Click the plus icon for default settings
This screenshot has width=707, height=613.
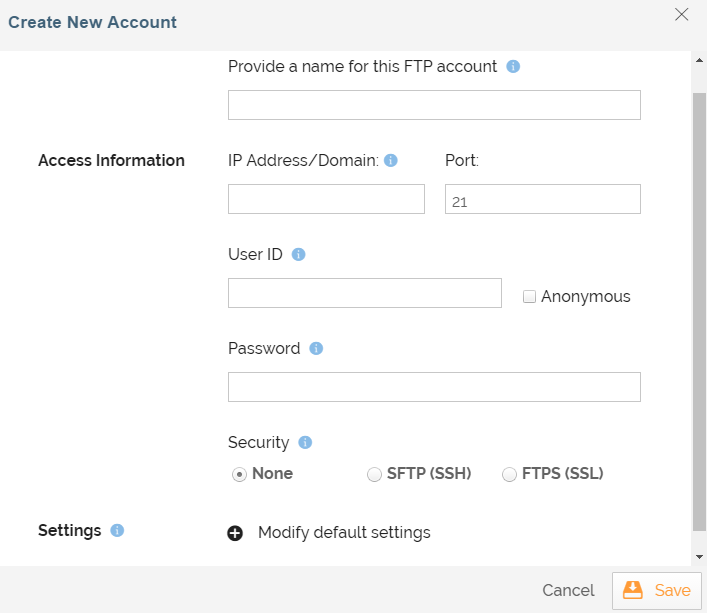(x=235, y=533)
